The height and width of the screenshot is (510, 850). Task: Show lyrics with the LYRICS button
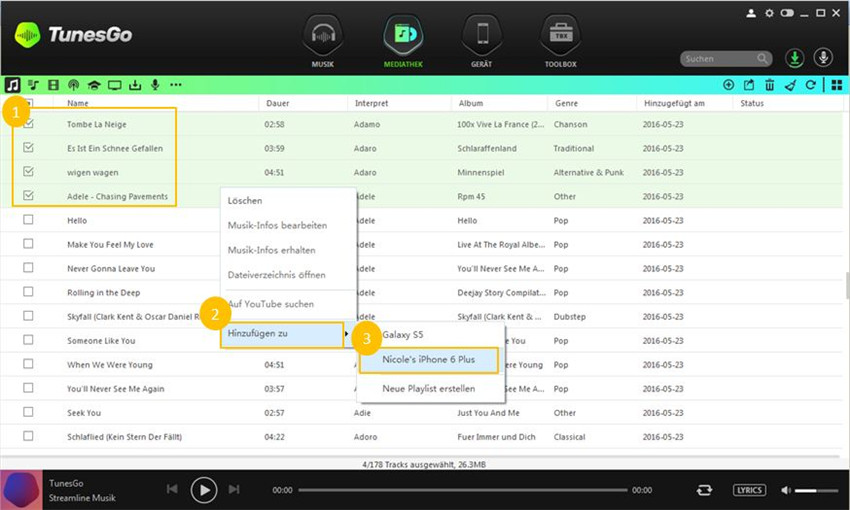[749, 490]
